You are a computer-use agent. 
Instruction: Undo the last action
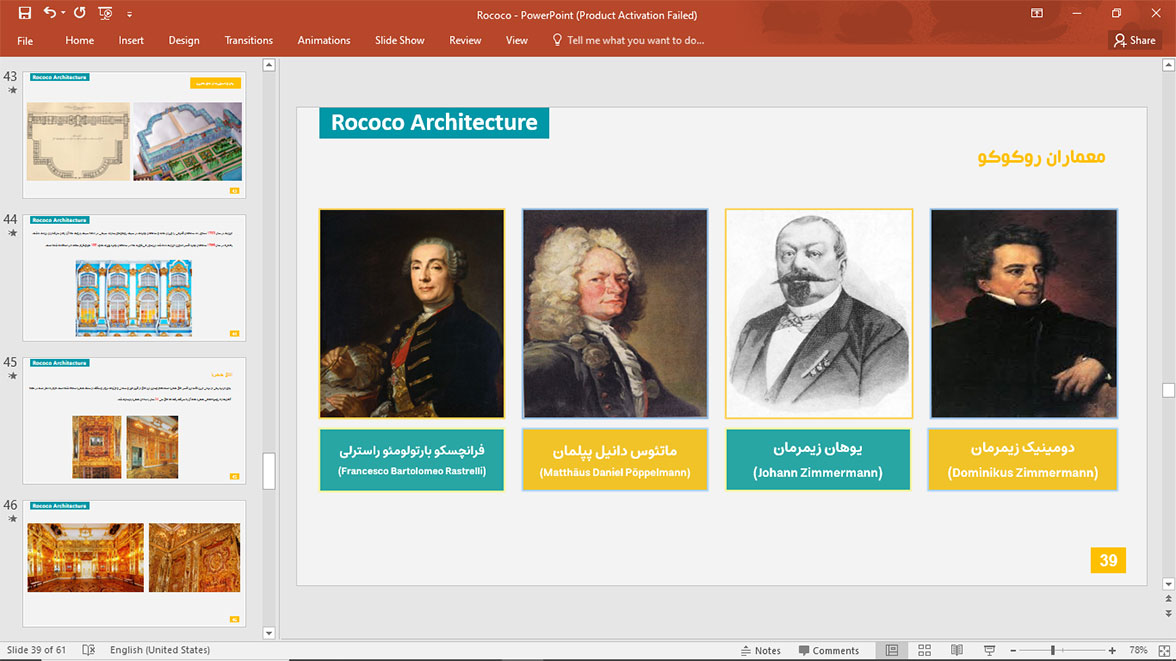tap(50, 13)
